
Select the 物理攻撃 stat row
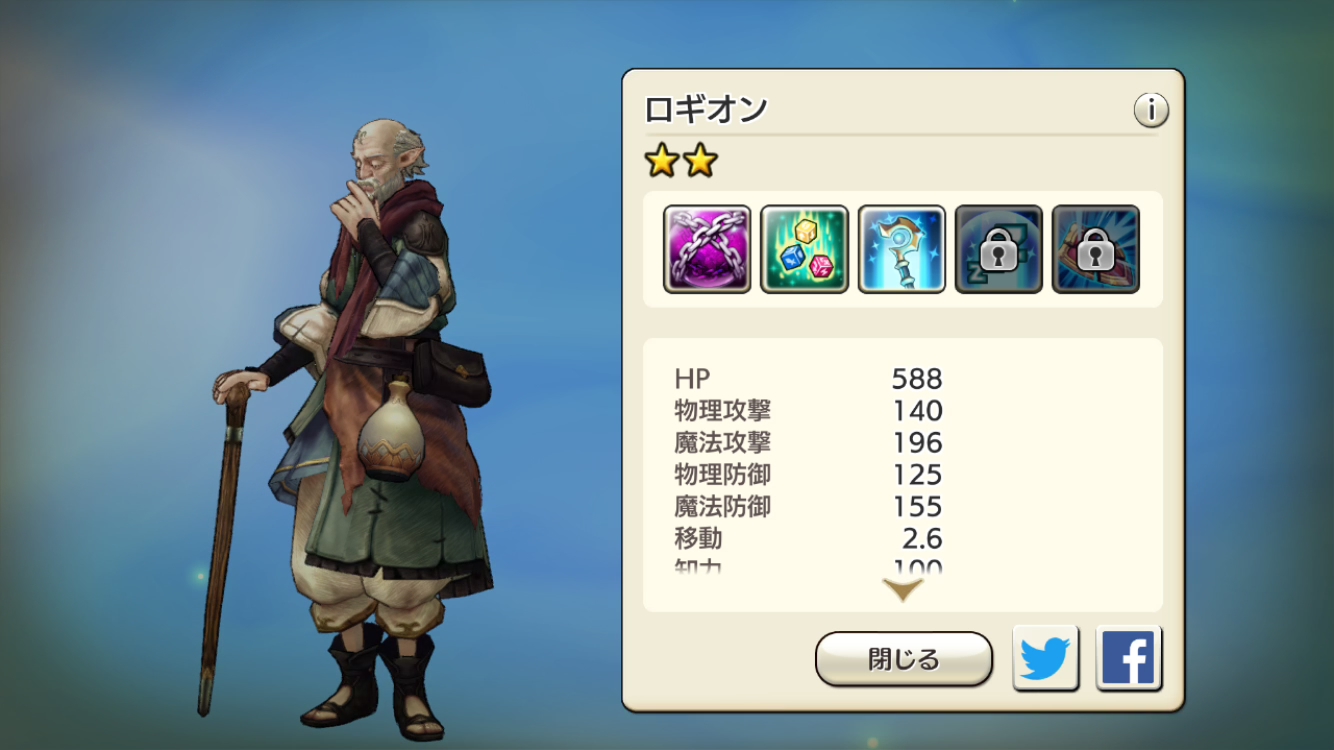pyautogui.click(x=808, y=410)
